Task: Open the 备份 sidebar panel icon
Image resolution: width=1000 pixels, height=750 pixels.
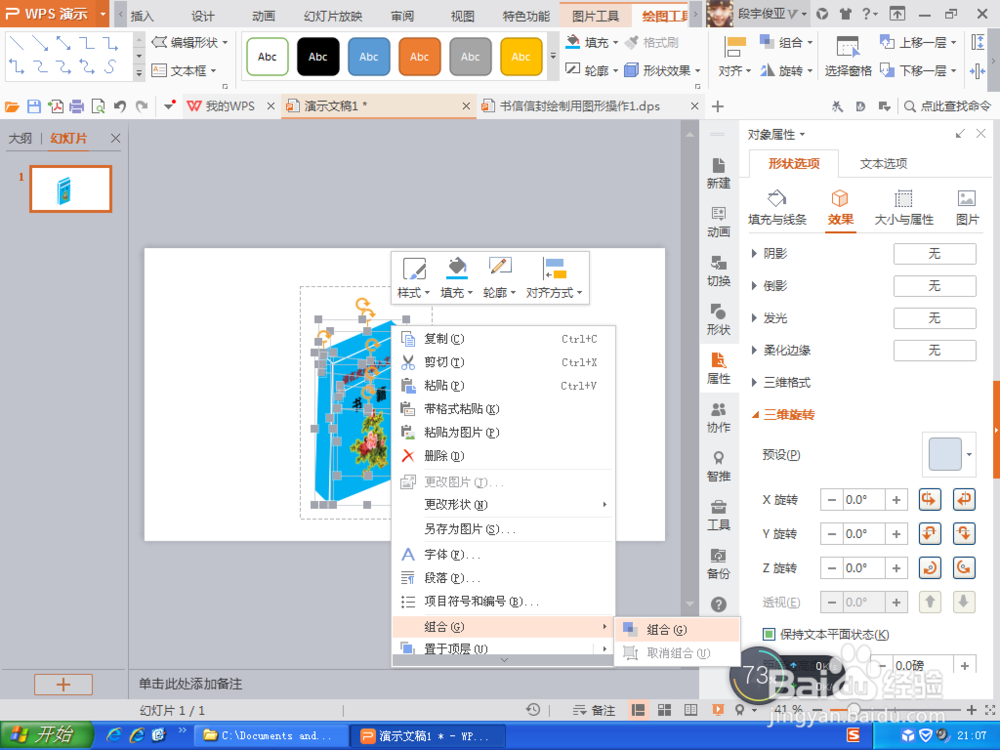Action: (719, 564)
